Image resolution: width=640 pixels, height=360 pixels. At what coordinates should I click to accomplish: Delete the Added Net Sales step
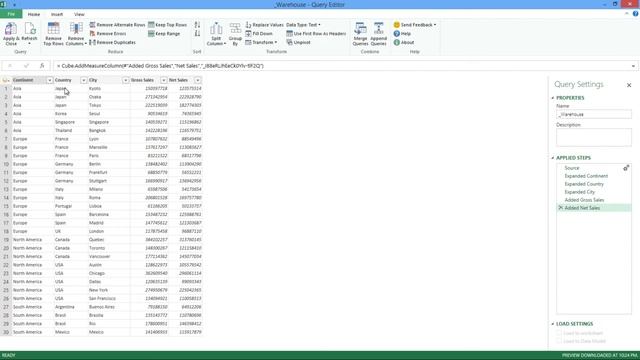tap(560, 208)
